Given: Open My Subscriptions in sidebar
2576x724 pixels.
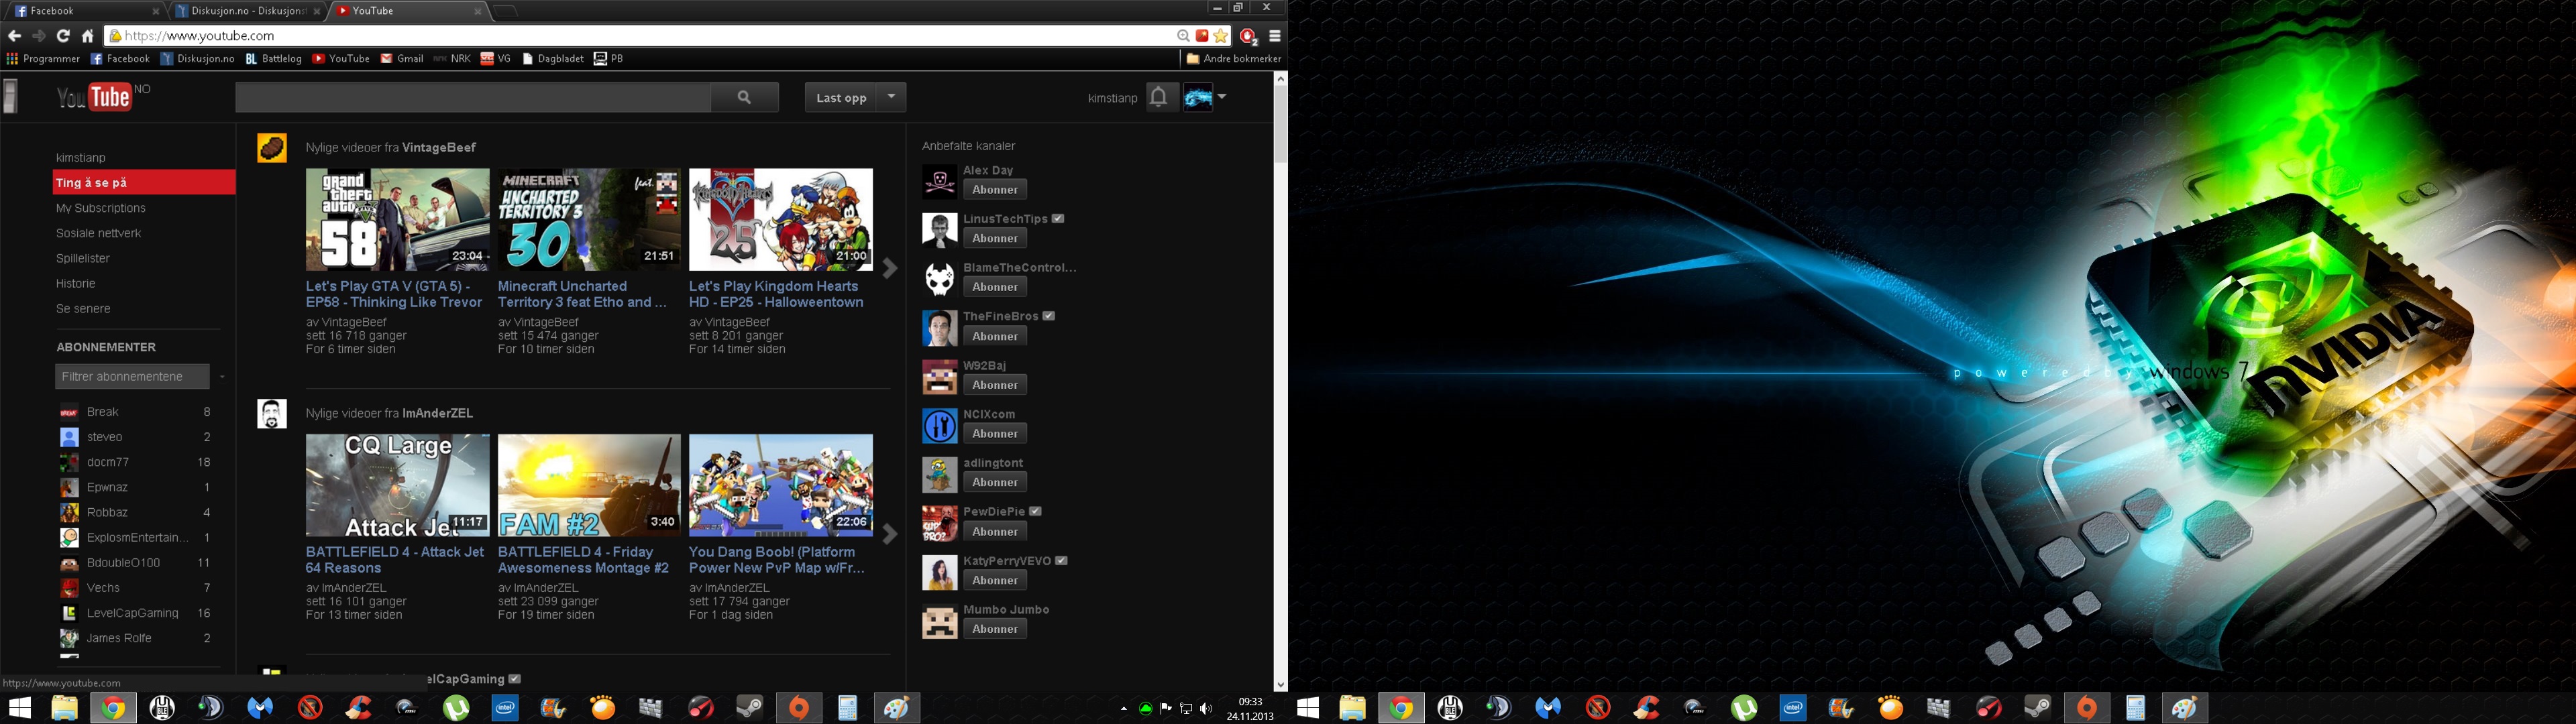Looking at the screenshot, I should point(101,208).
